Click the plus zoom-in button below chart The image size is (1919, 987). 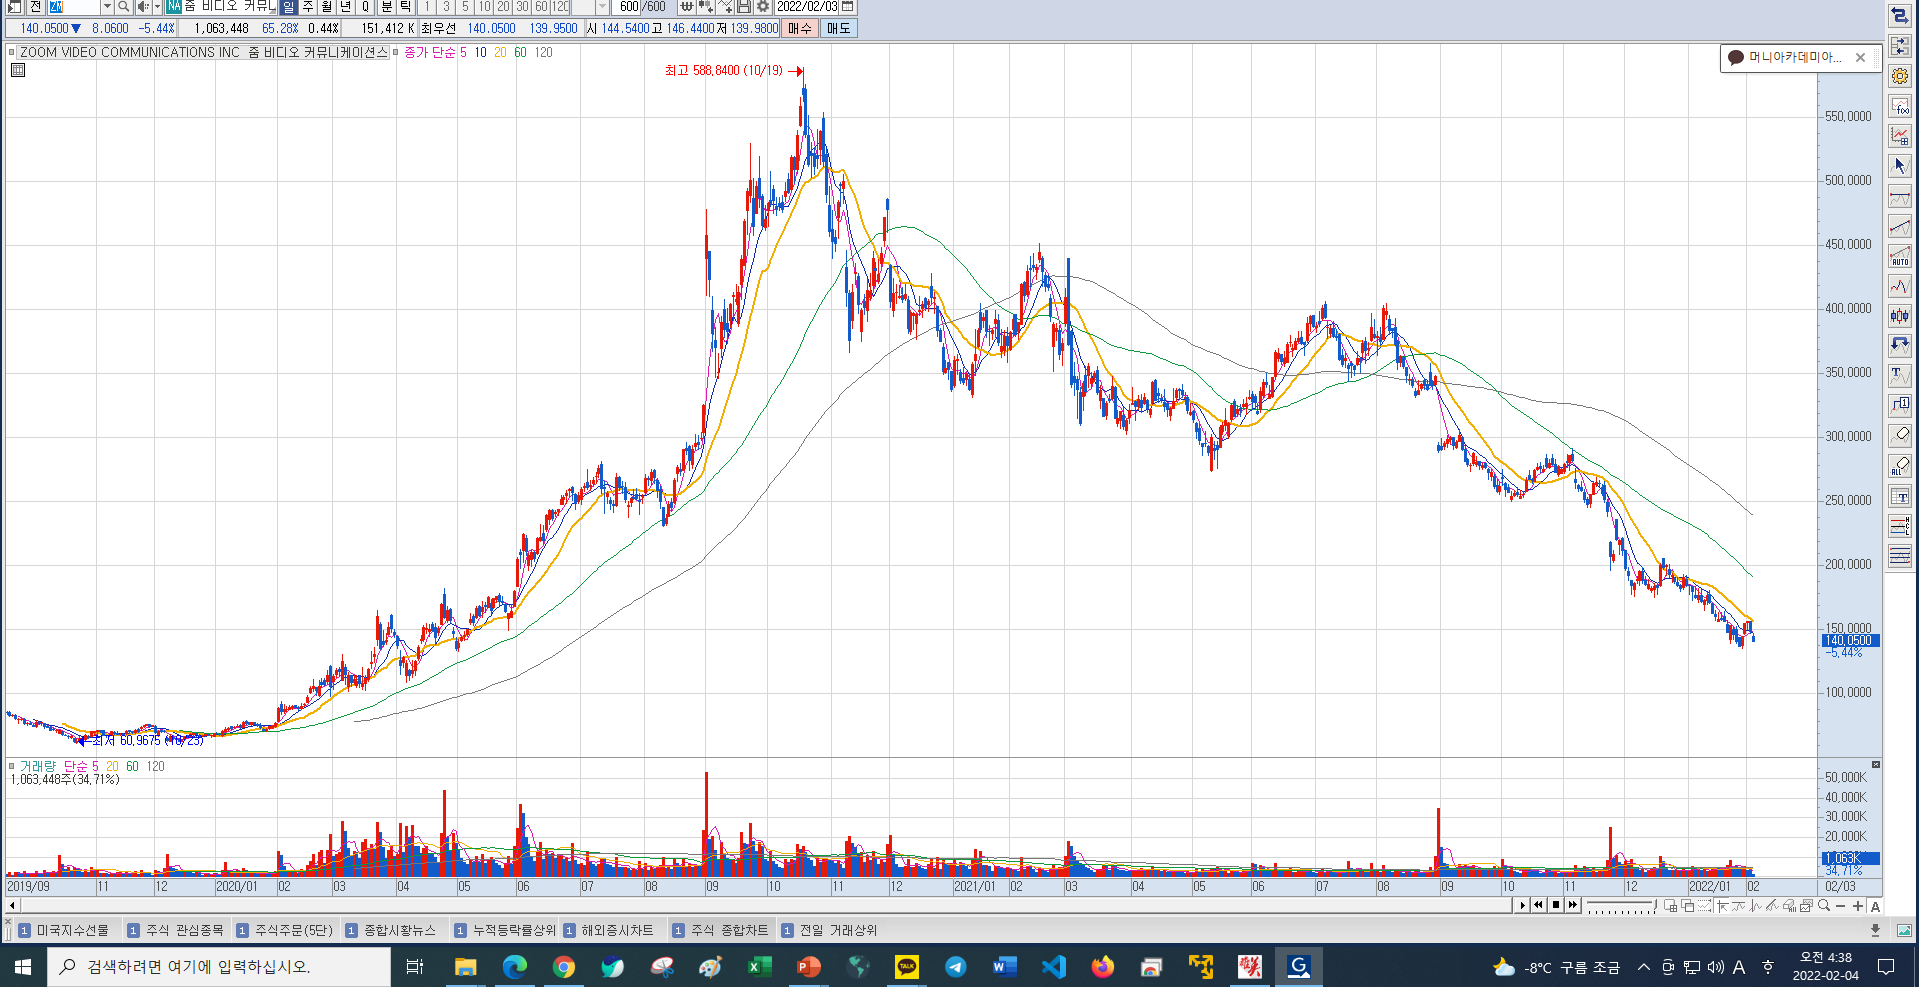coord(1858,906)
